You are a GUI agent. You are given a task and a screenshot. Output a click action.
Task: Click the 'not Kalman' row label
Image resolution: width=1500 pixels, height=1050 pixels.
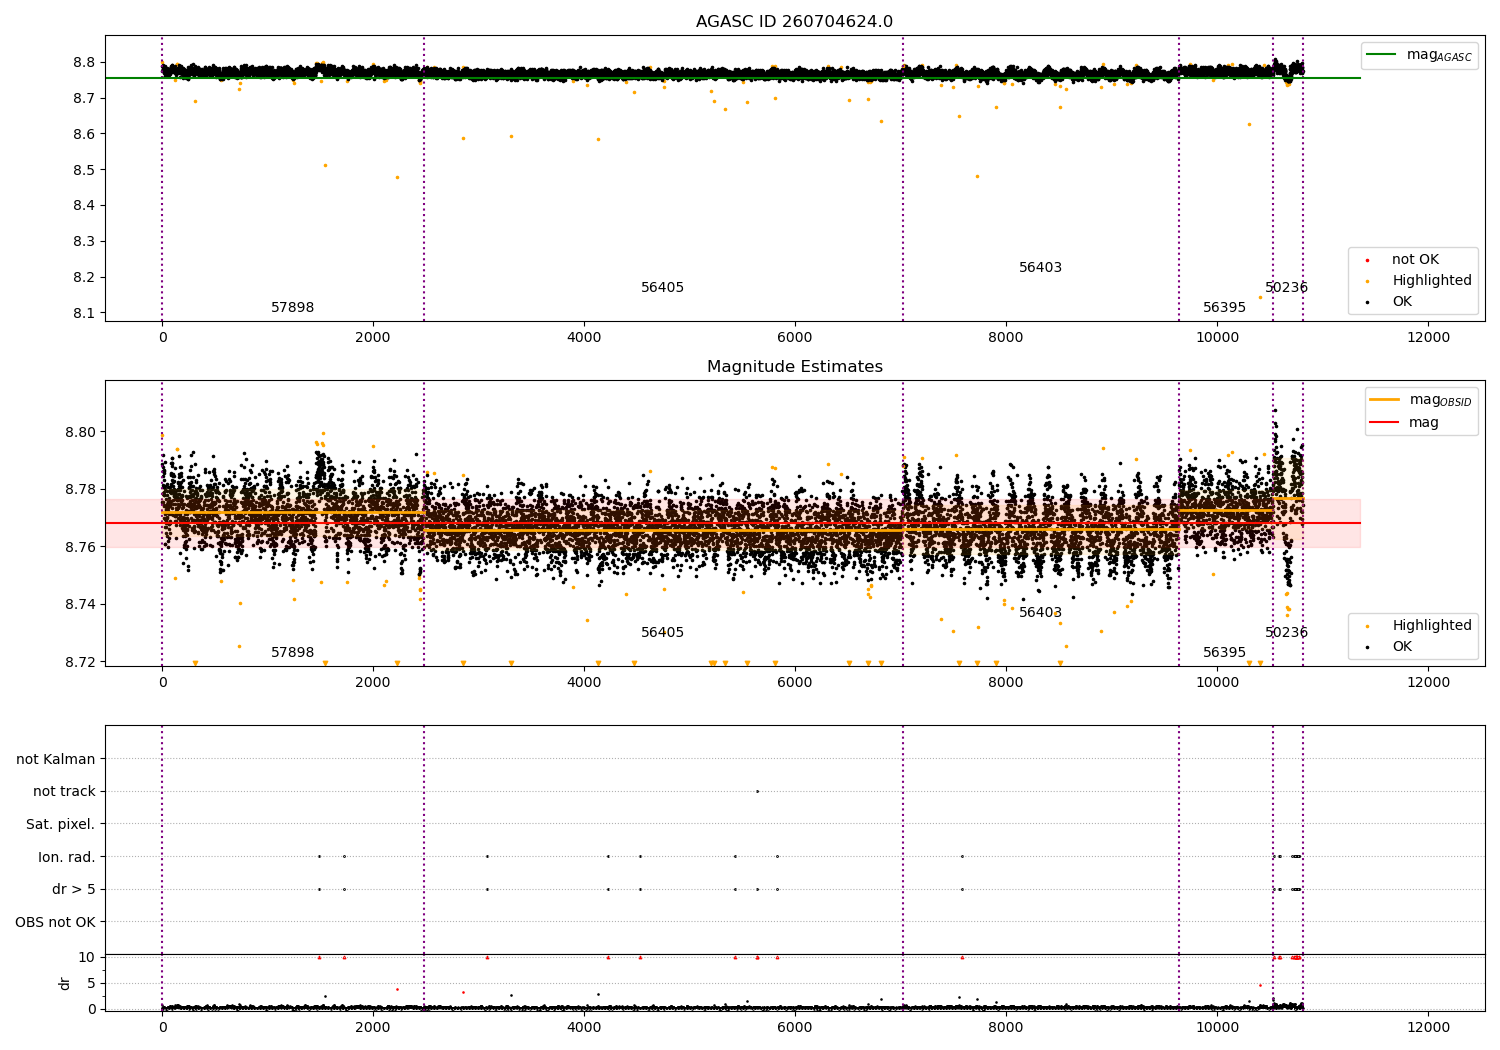coord(56,759)
